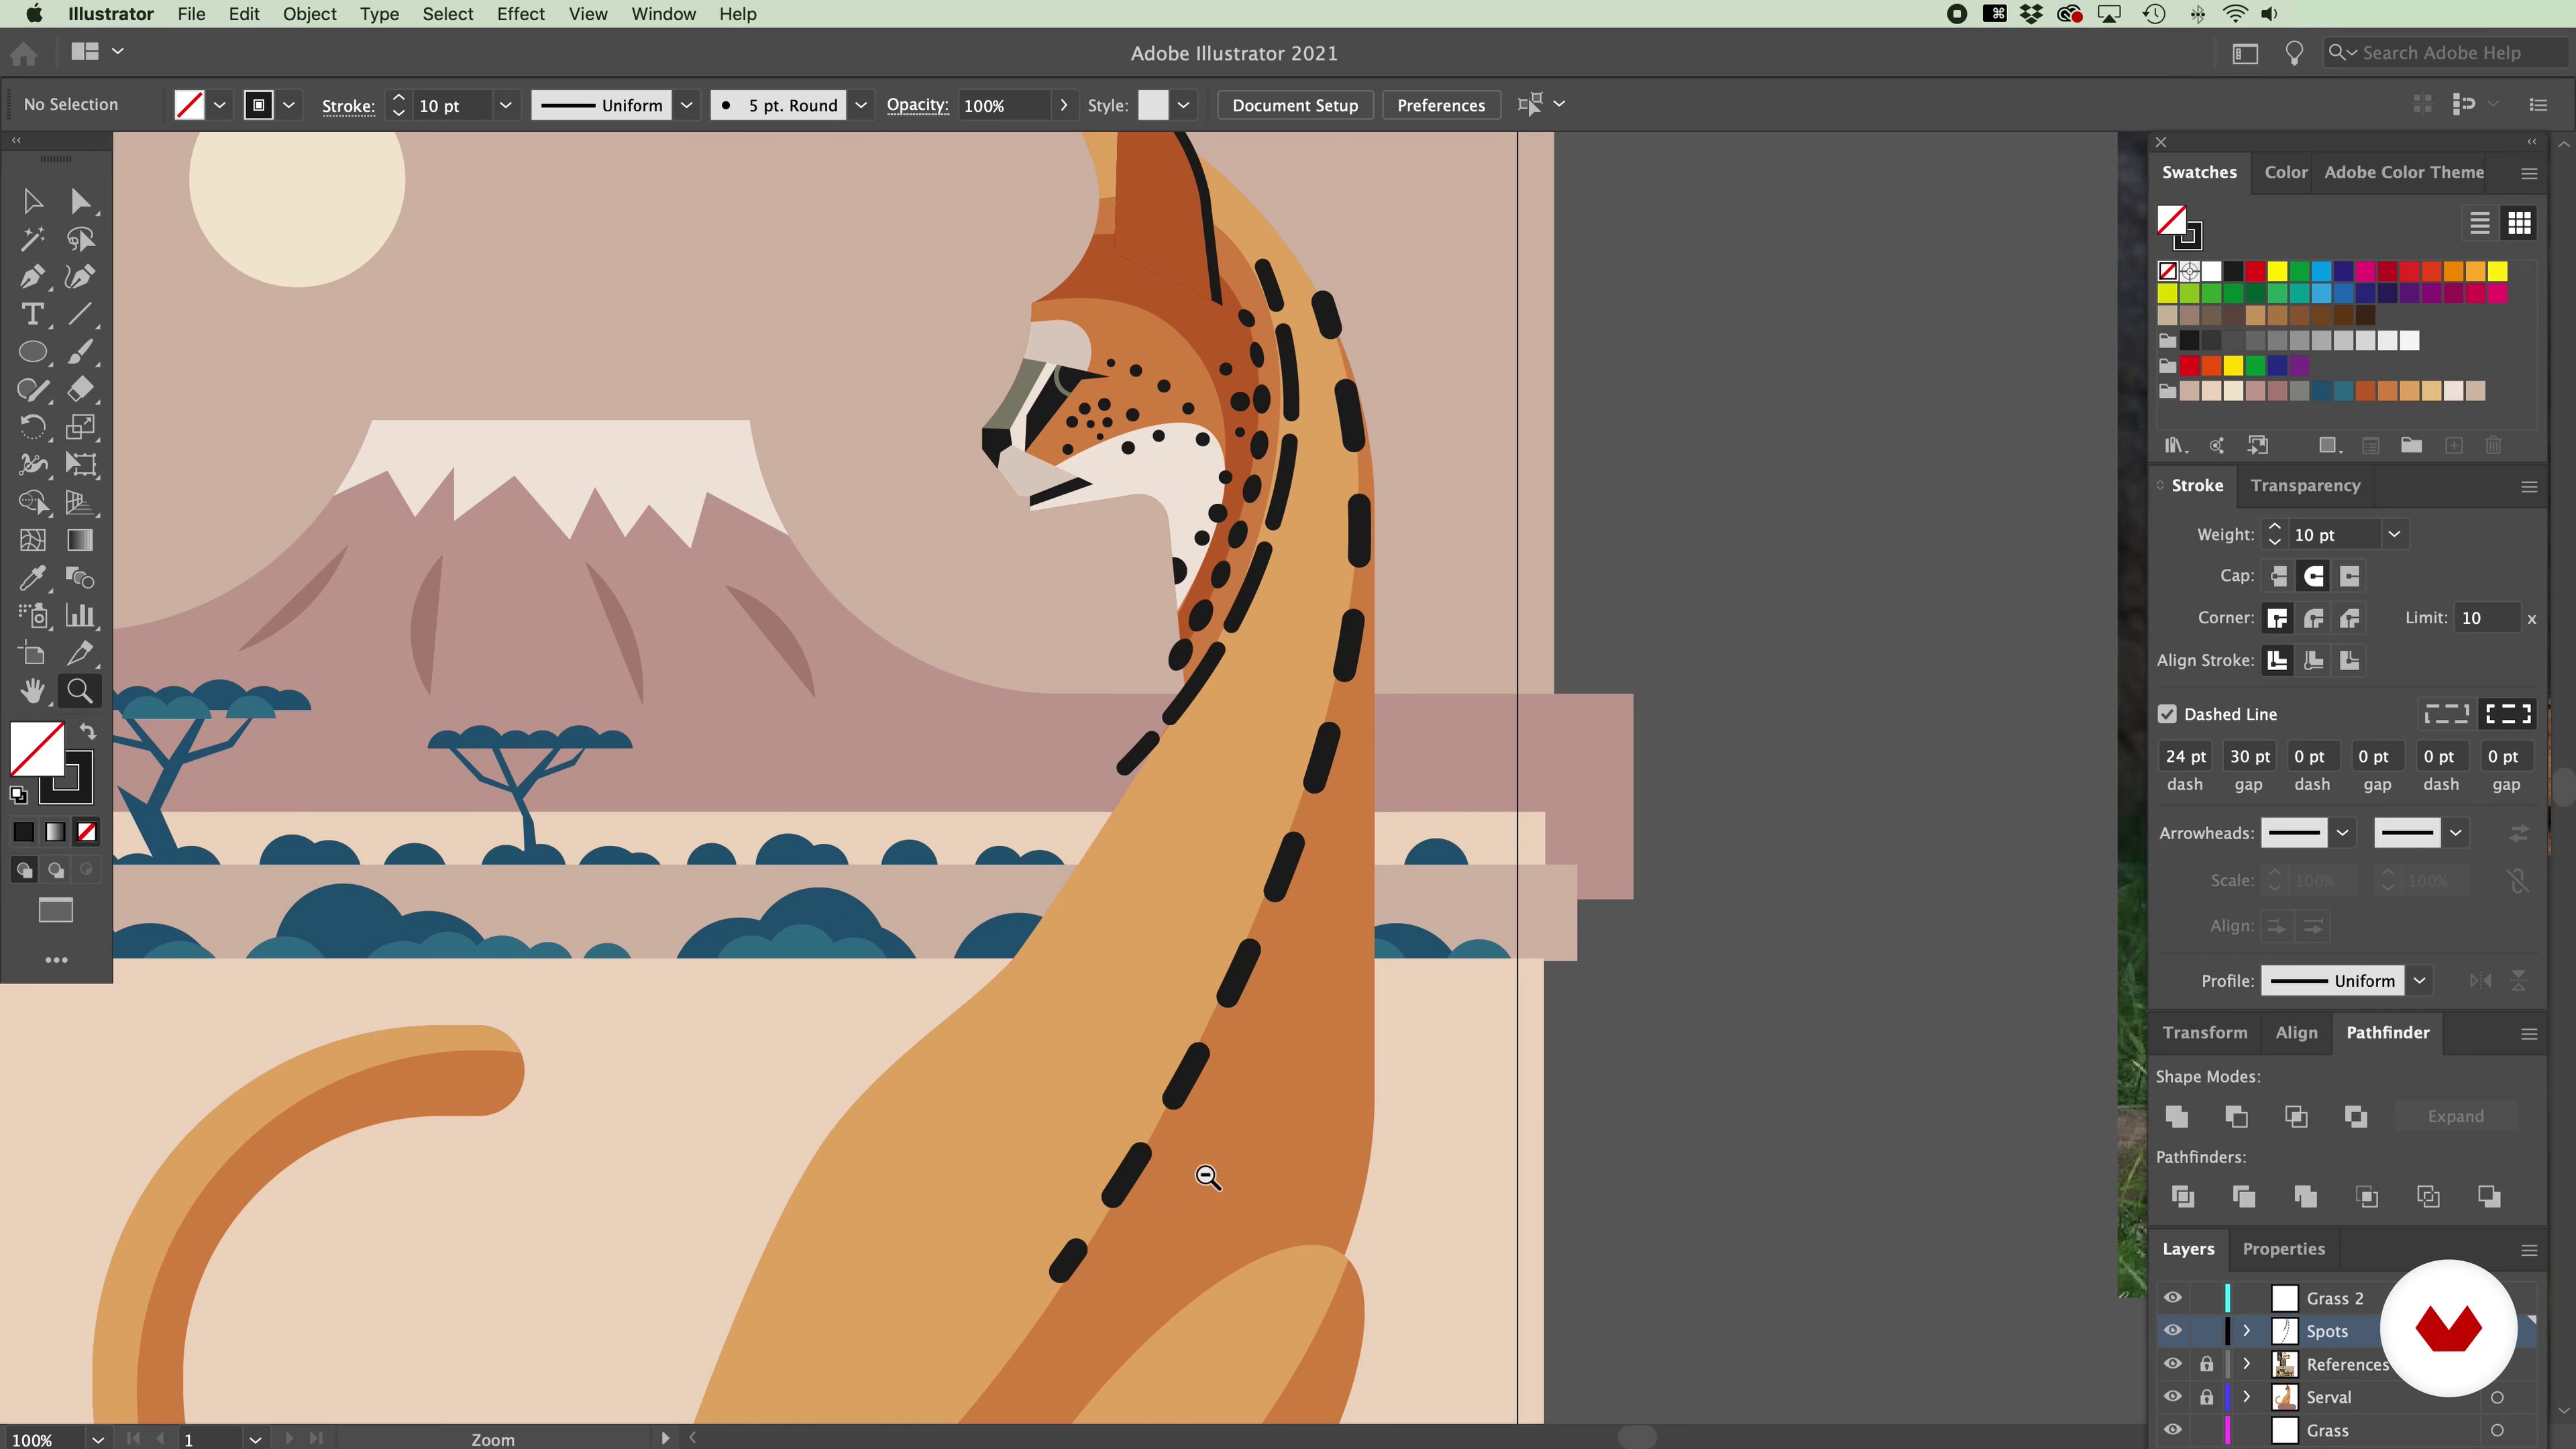
Task: Select the Hand tool
Action: (x=32, y=691)
